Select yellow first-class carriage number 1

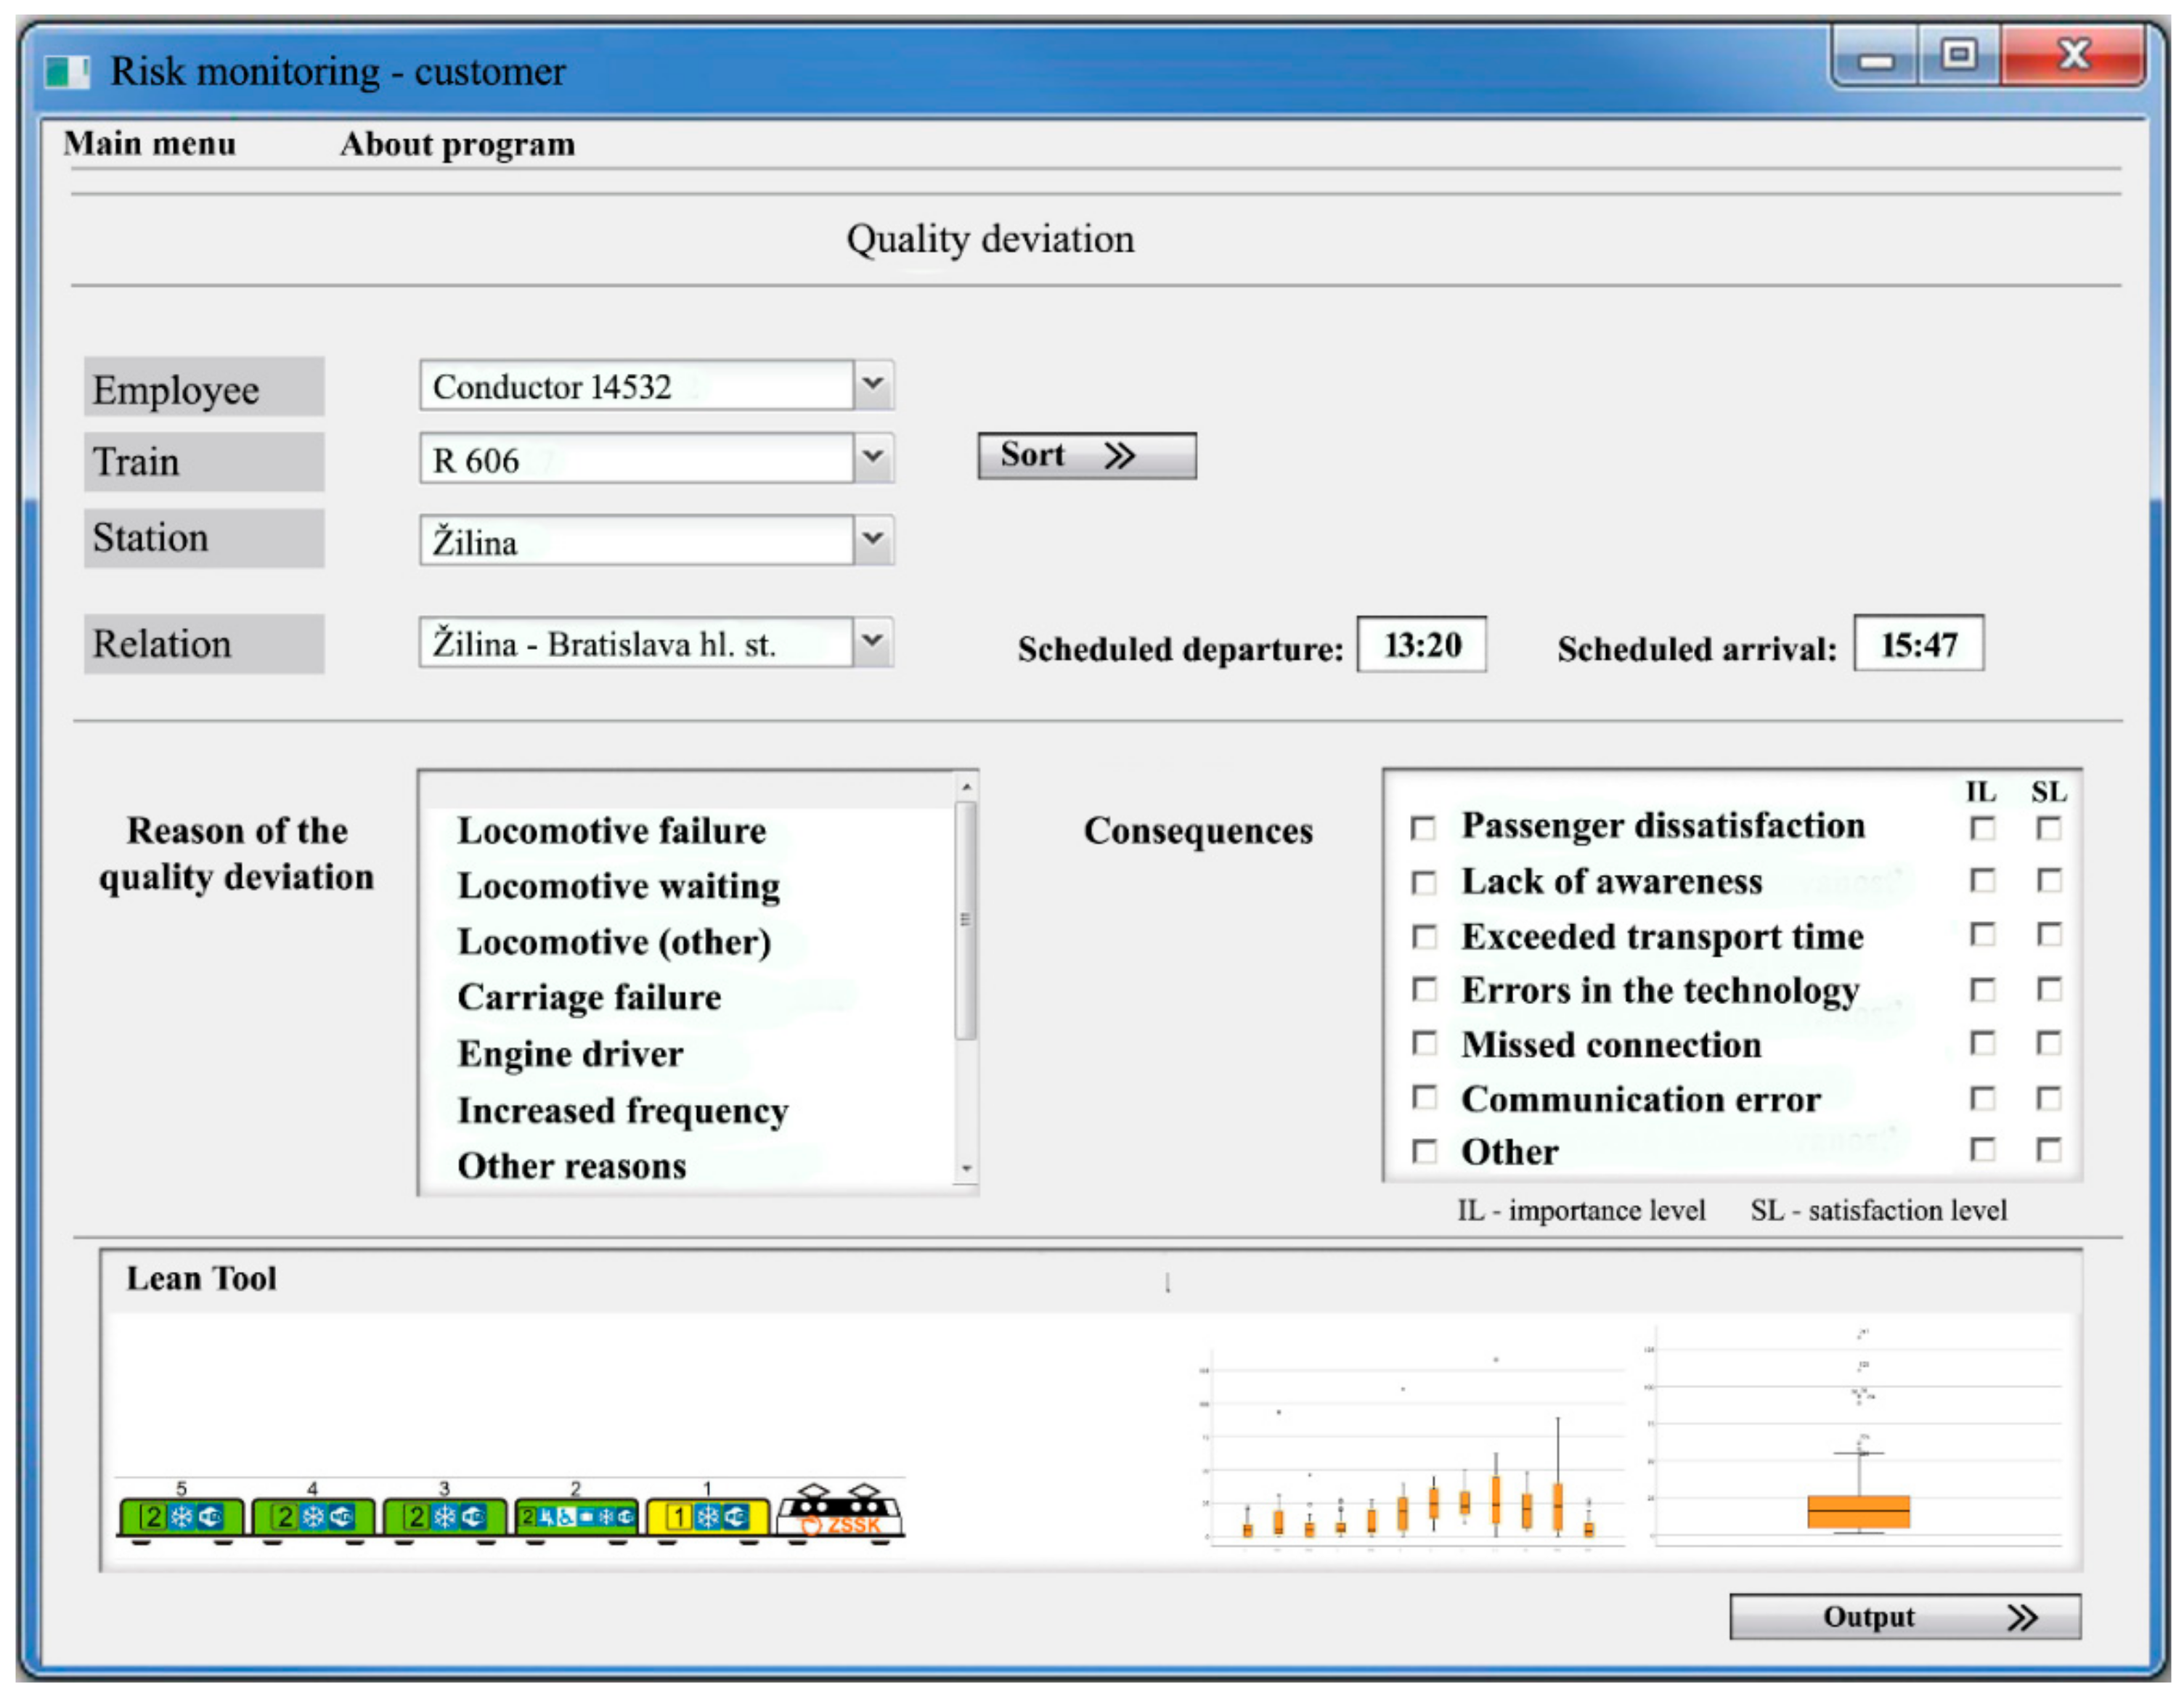click(x=707, y=1516)
